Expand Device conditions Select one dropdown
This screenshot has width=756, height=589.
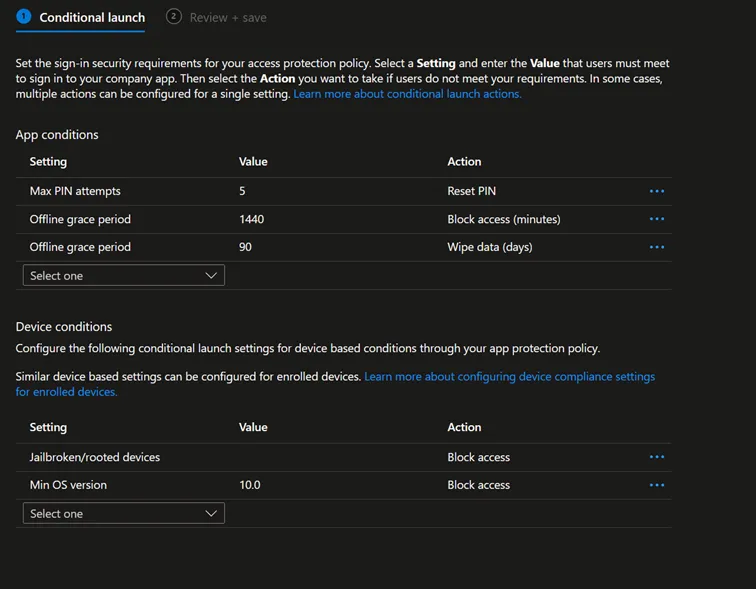coord(123,513)
